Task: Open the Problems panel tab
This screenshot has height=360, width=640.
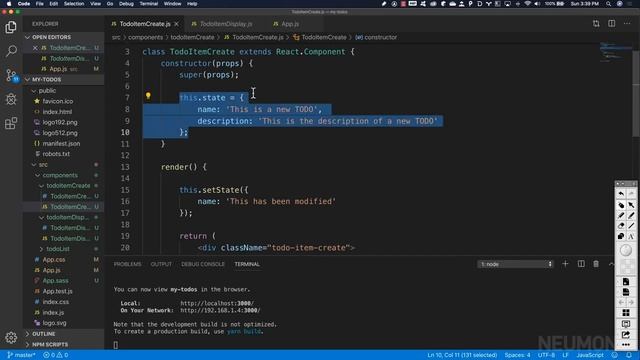Action: pyautogui.click(x=127, y=264)
